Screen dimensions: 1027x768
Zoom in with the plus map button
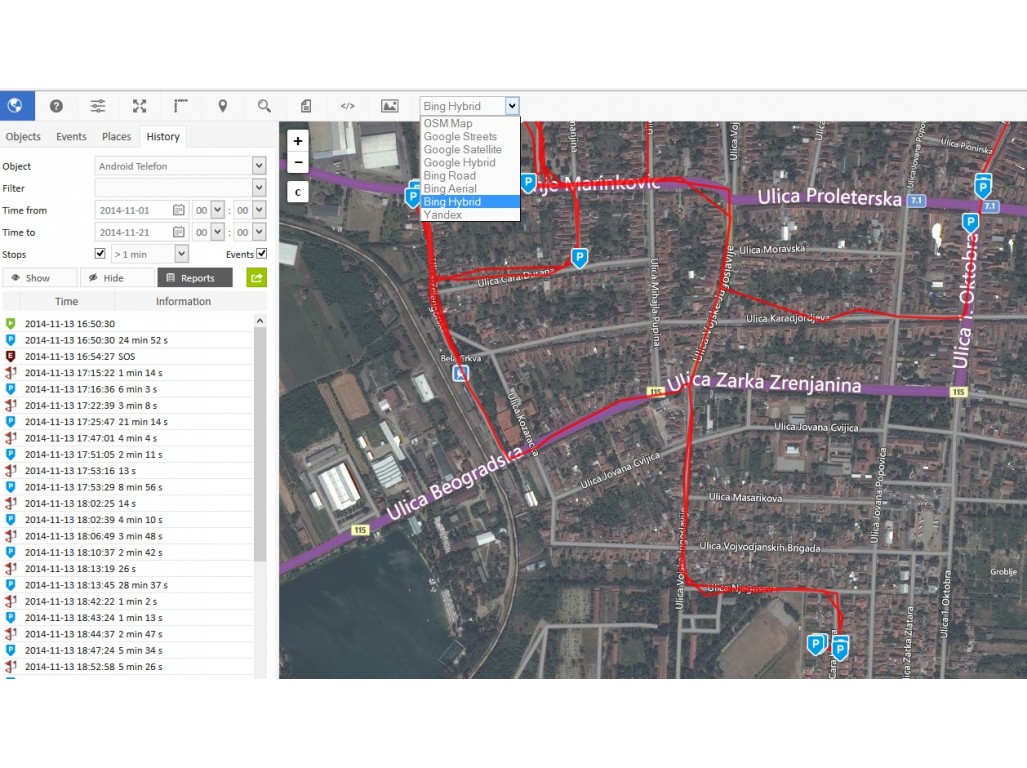click(298, 141)
